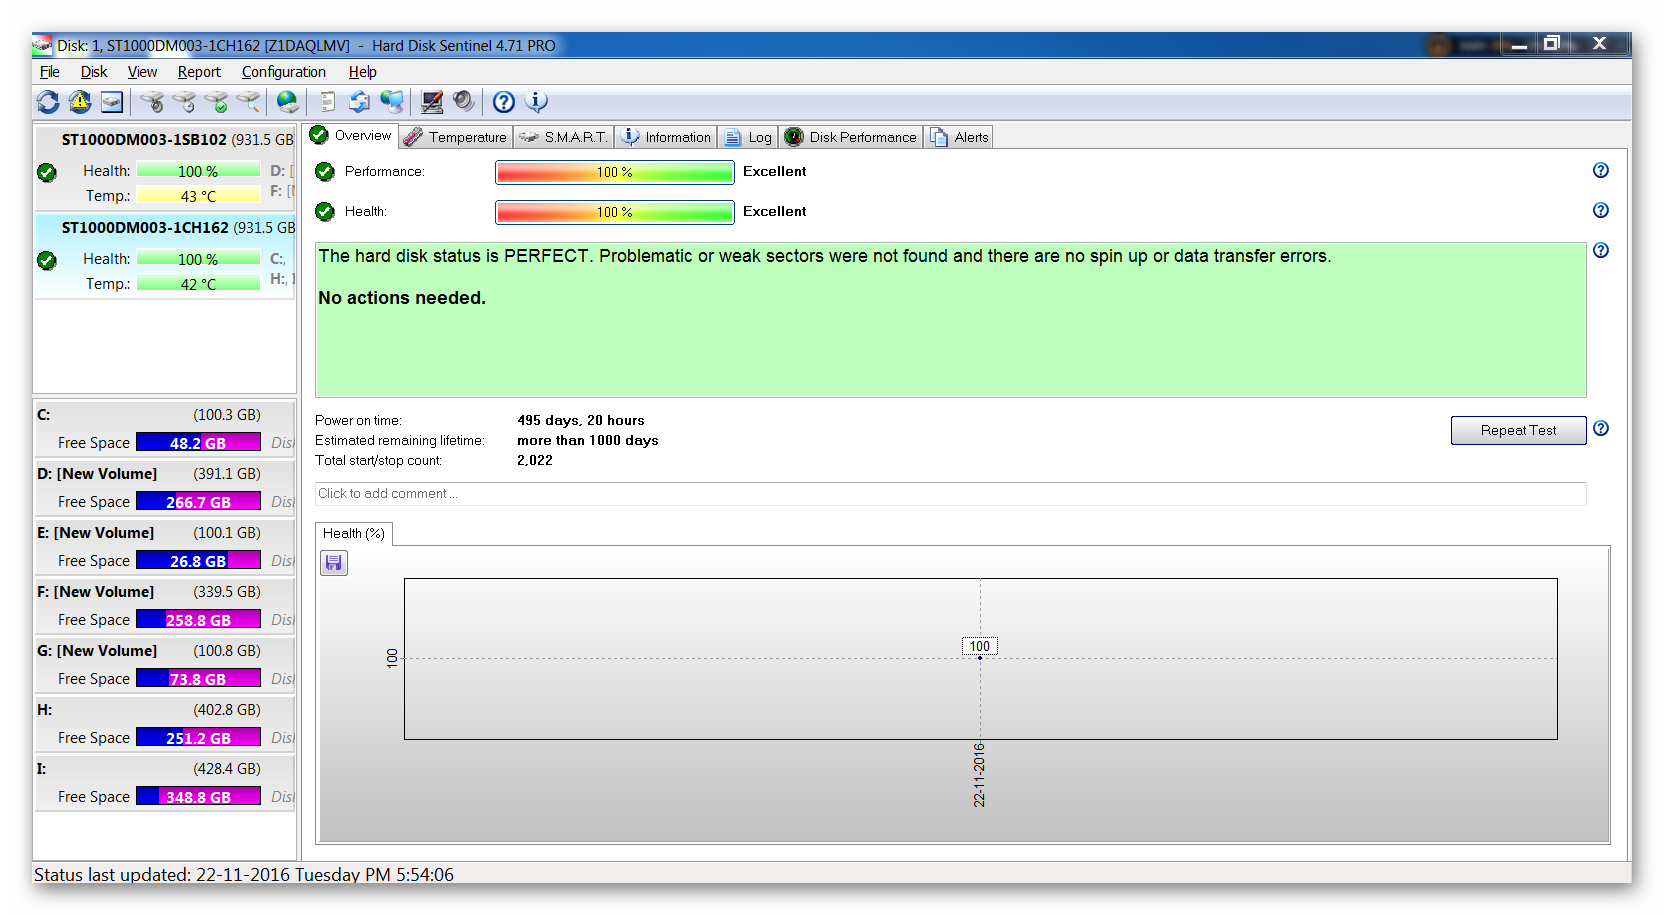Open the Configuration menu
The image size is (1664, 915).
(284, 72)
